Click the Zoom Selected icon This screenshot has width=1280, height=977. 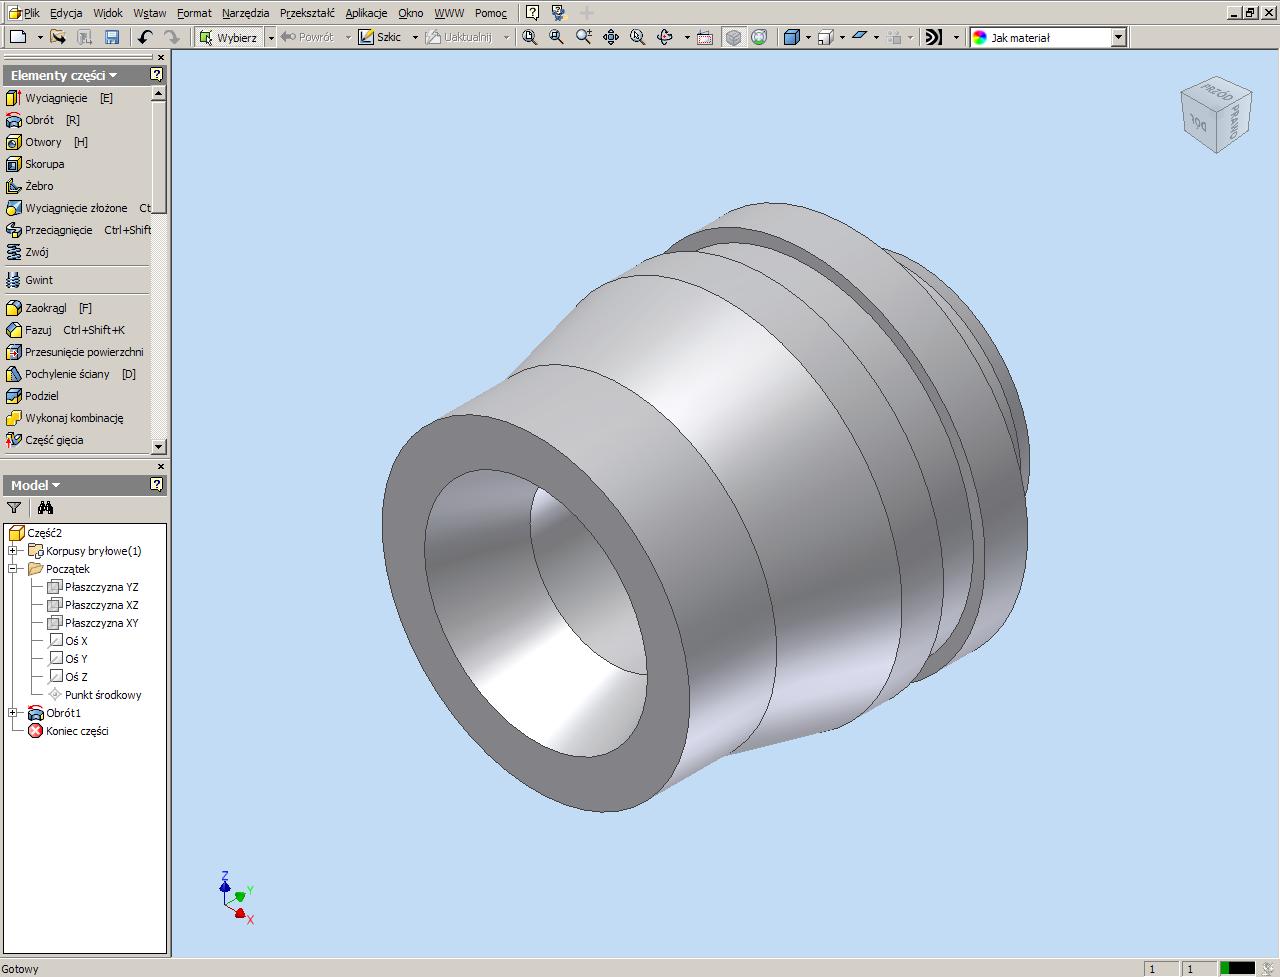pyautogui.click(x=638, y=37)
